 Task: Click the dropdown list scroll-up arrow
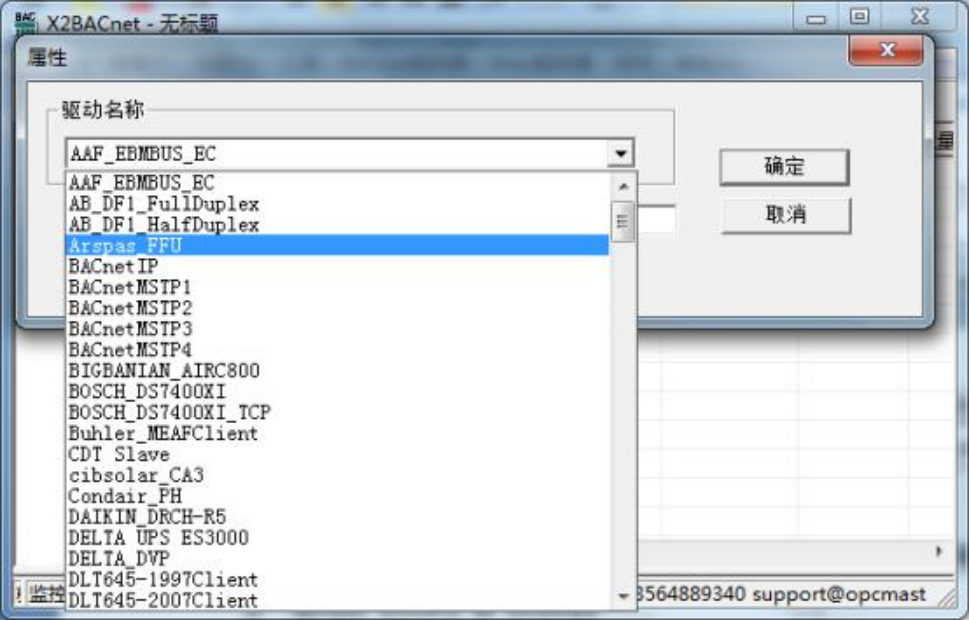[623, 186]
